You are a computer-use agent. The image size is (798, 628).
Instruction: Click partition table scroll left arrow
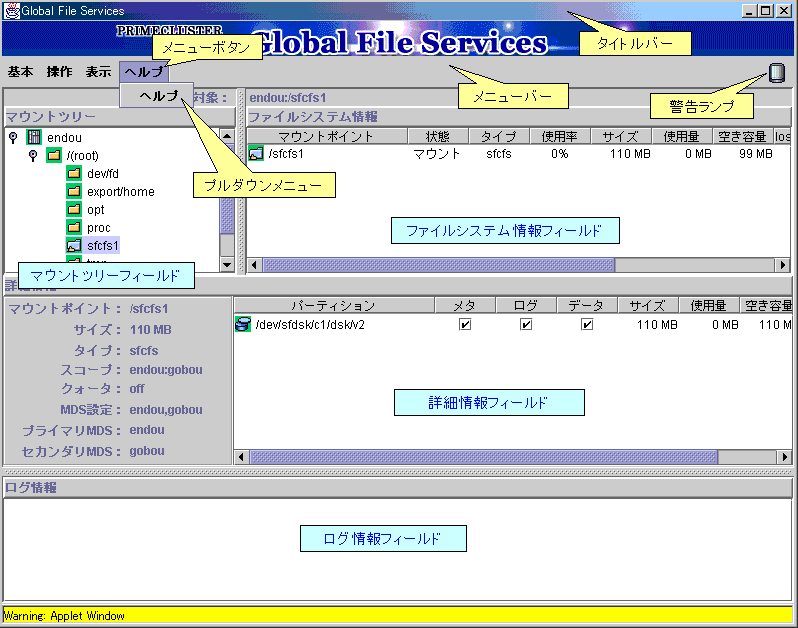tap(241, 457)
